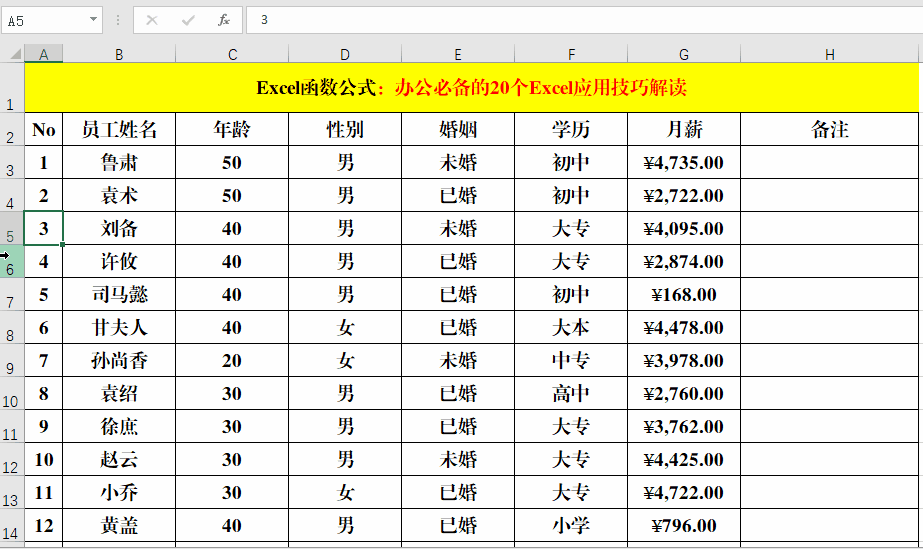Screen dimensions: 923x549
Task: Select column E header
Action: (458, 55)
